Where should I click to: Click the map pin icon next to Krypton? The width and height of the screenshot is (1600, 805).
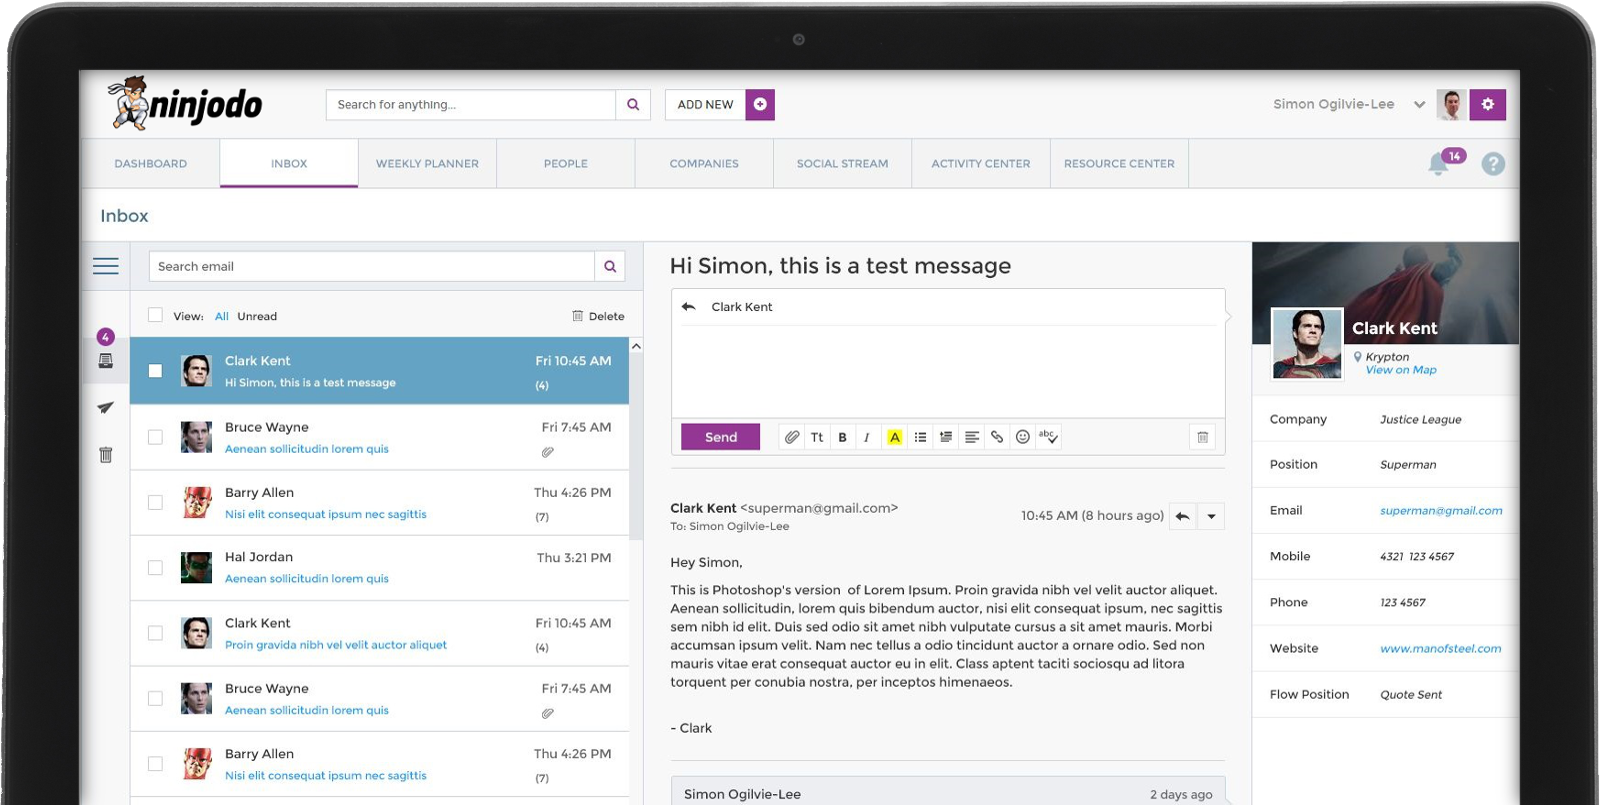1358,357
